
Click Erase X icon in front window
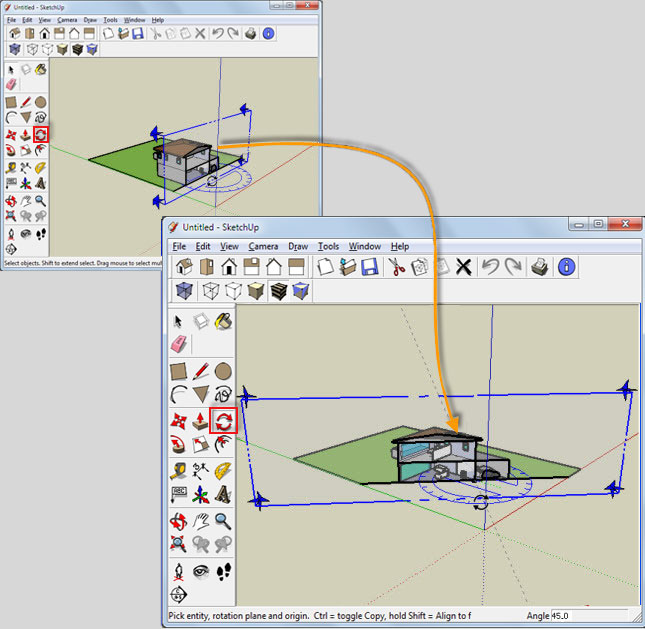(x=464, y=267)
